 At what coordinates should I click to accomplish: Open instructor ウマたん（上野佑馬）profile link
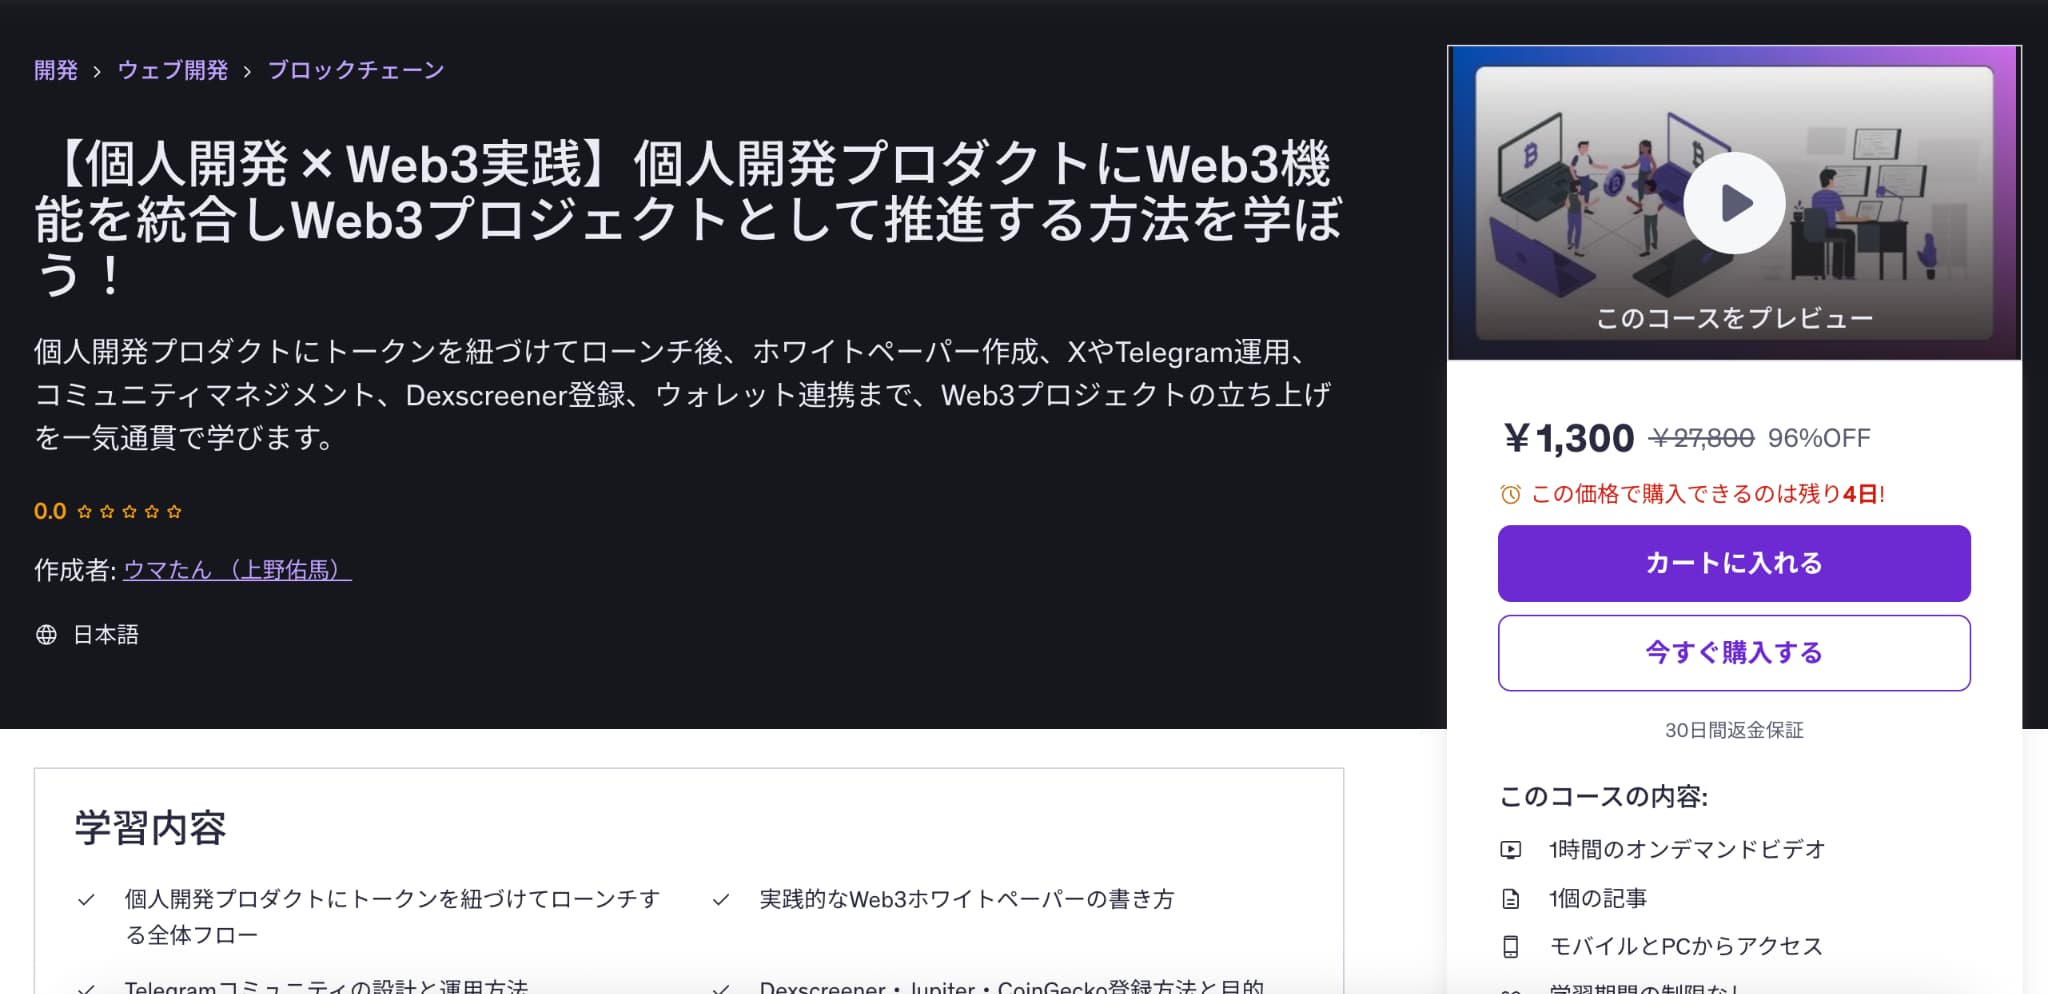coord(237,570)
